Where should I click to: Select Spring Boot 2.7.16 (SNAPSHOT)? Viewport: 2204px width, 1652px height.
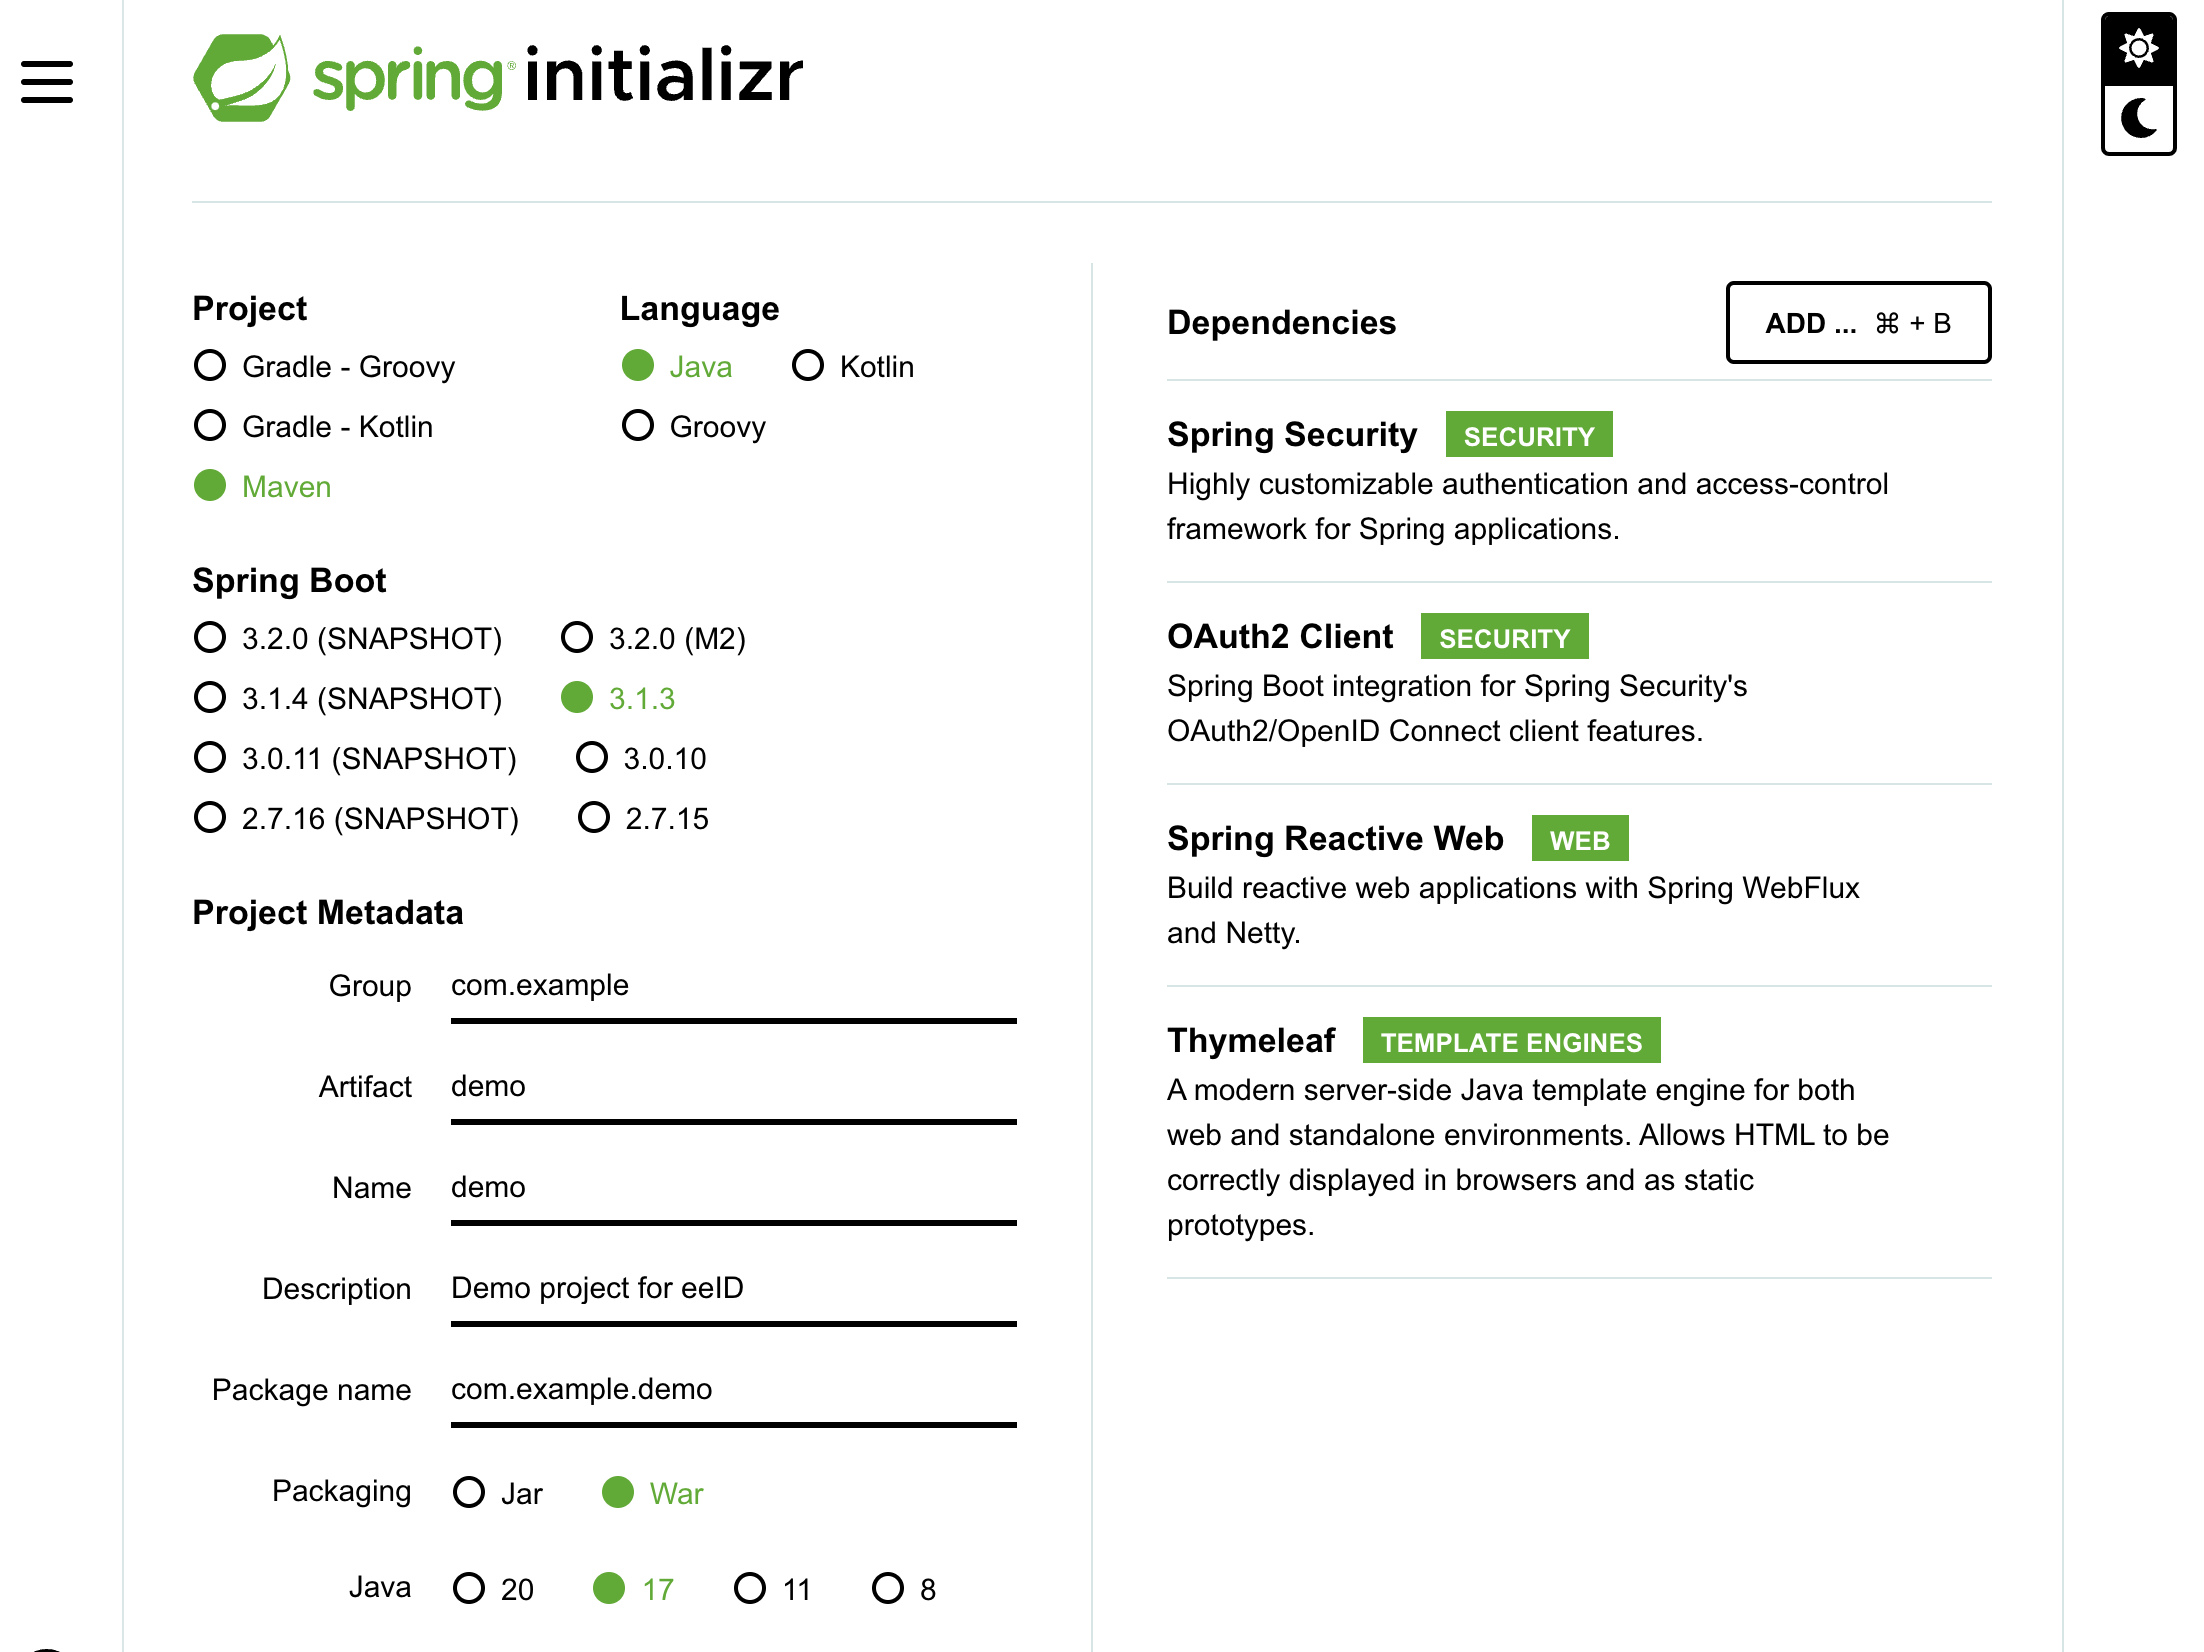click(x=356, y=819)
